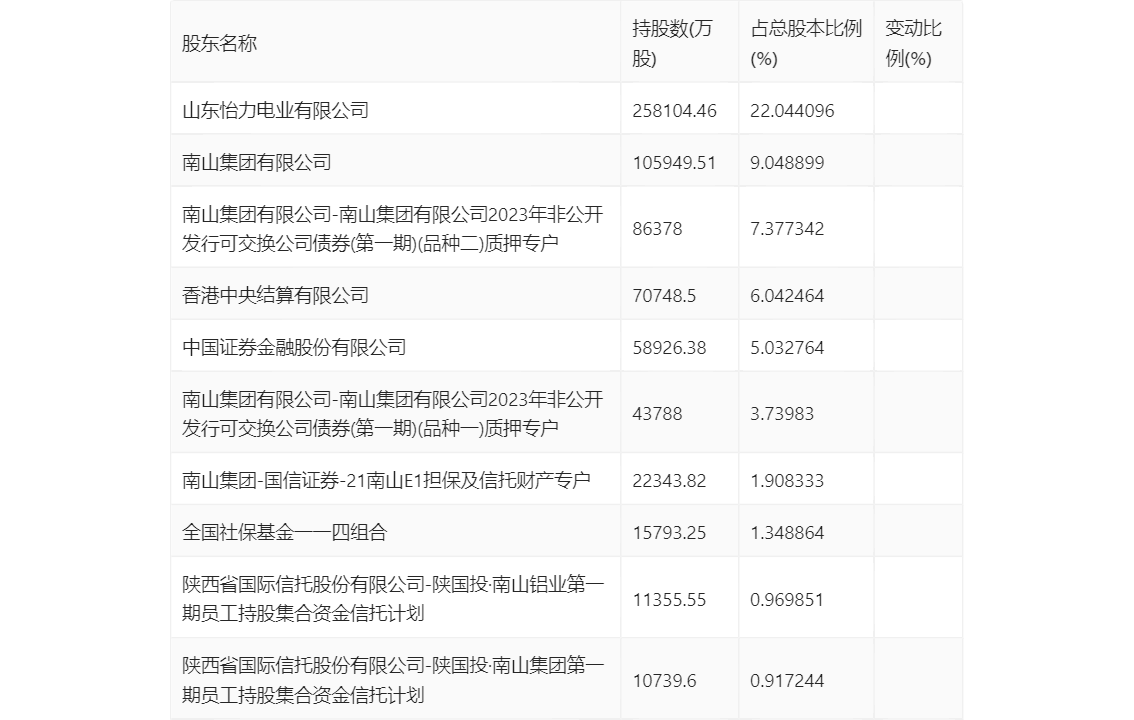Image resolution: width=1134 pixels, height=720 pixels.
Task: Select the value 15793.25
Action: tap(669, 533)
